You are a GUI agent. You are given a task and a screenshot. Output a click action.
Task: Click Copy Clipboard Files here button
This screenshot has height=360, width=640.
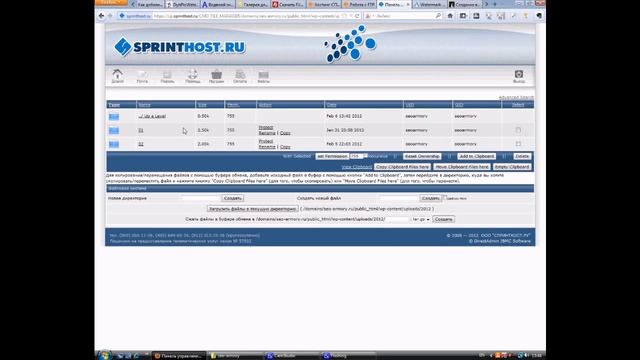(402, 167)
